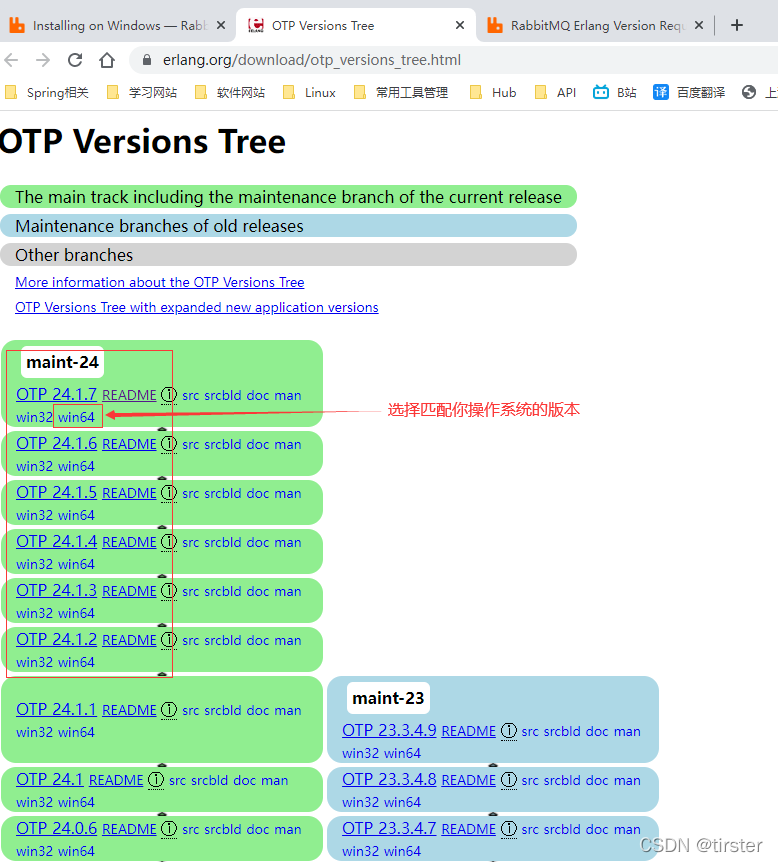Image resolution: width=778 pixels, height=862 pixels.
Task: Click info icon next to OTP 24.1.7
Action: (169, 395)
